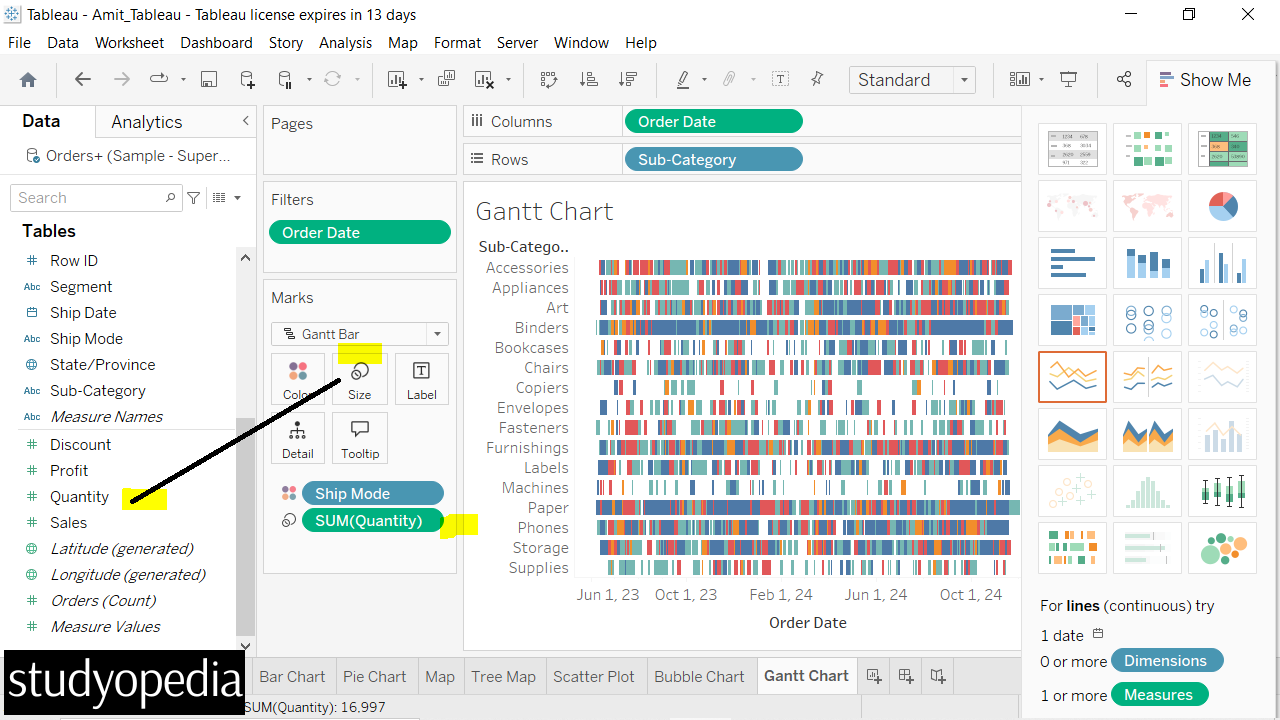Collapse the Data pane with the arrow
This screenshot has height=720, width=1280.
(x=246, y=121)
